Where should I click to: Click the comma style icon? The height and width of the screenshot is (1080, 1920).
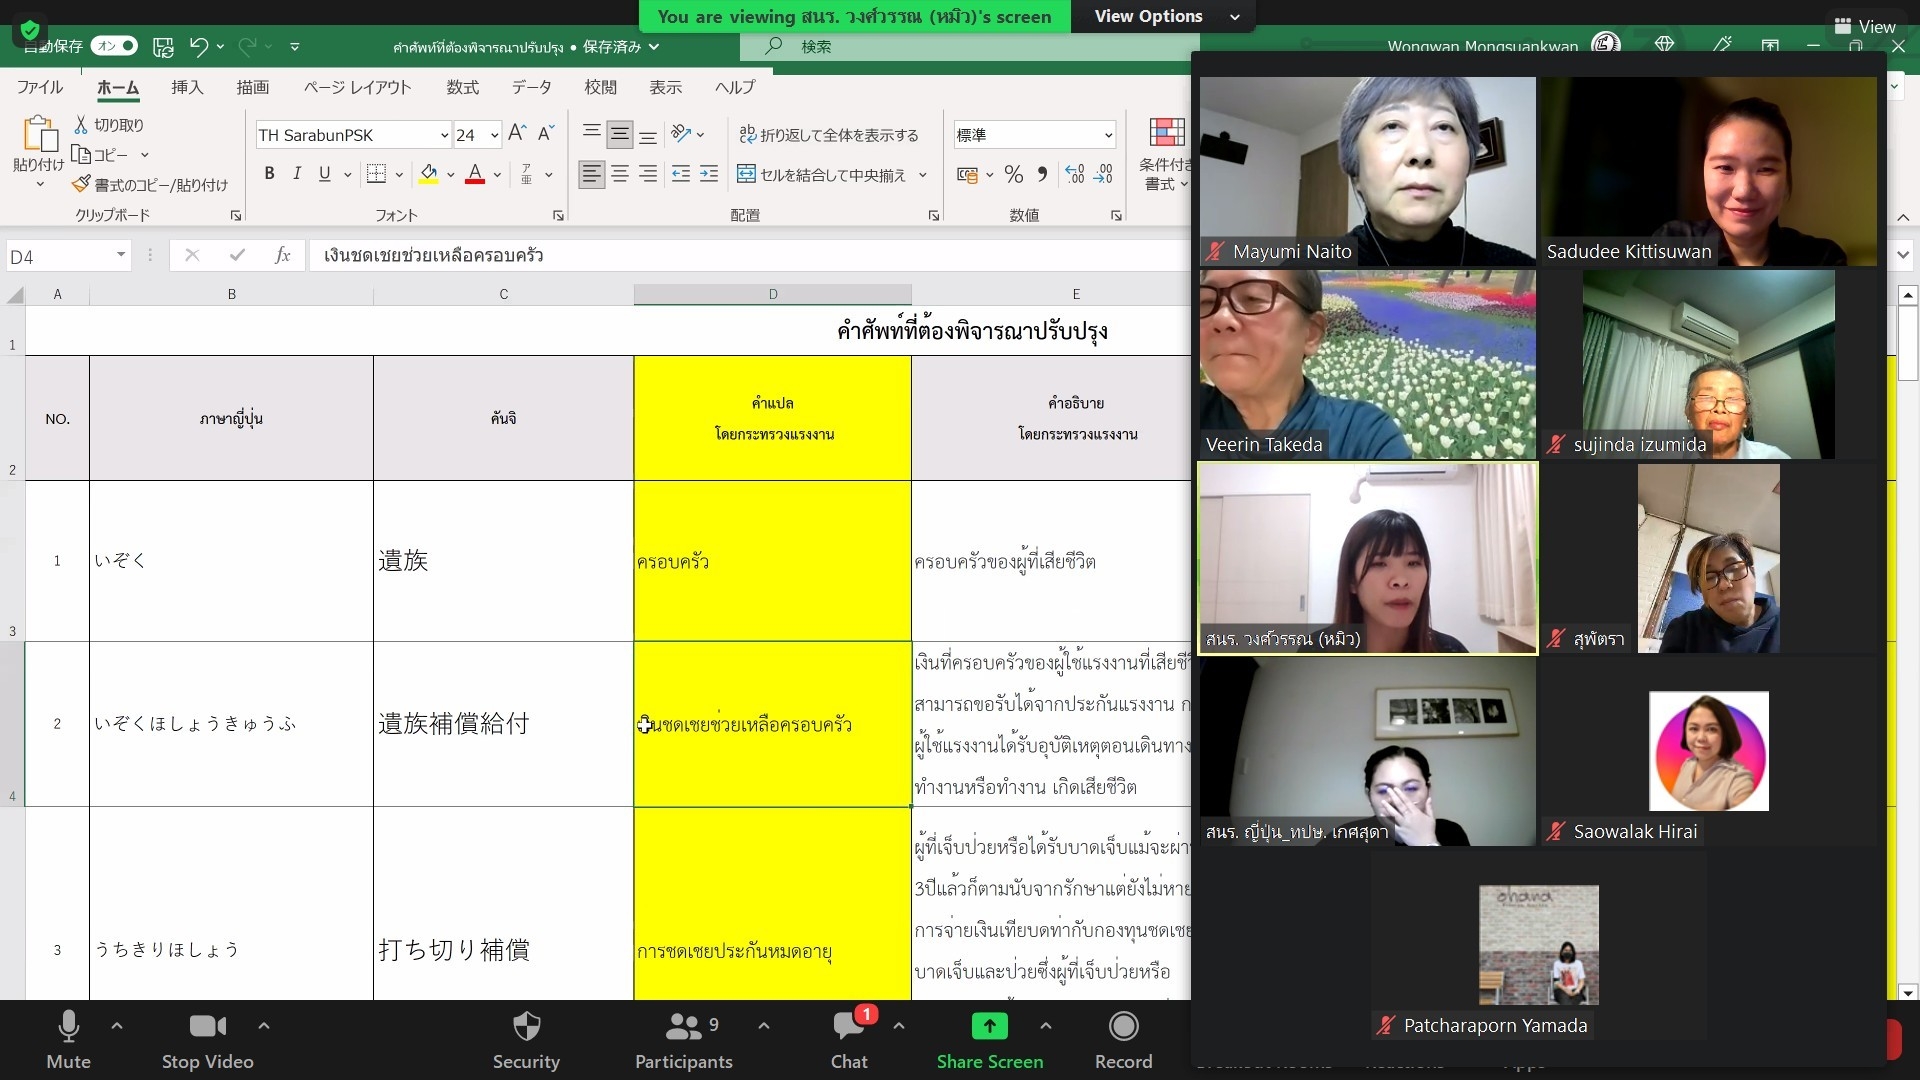pos(1042,175)
